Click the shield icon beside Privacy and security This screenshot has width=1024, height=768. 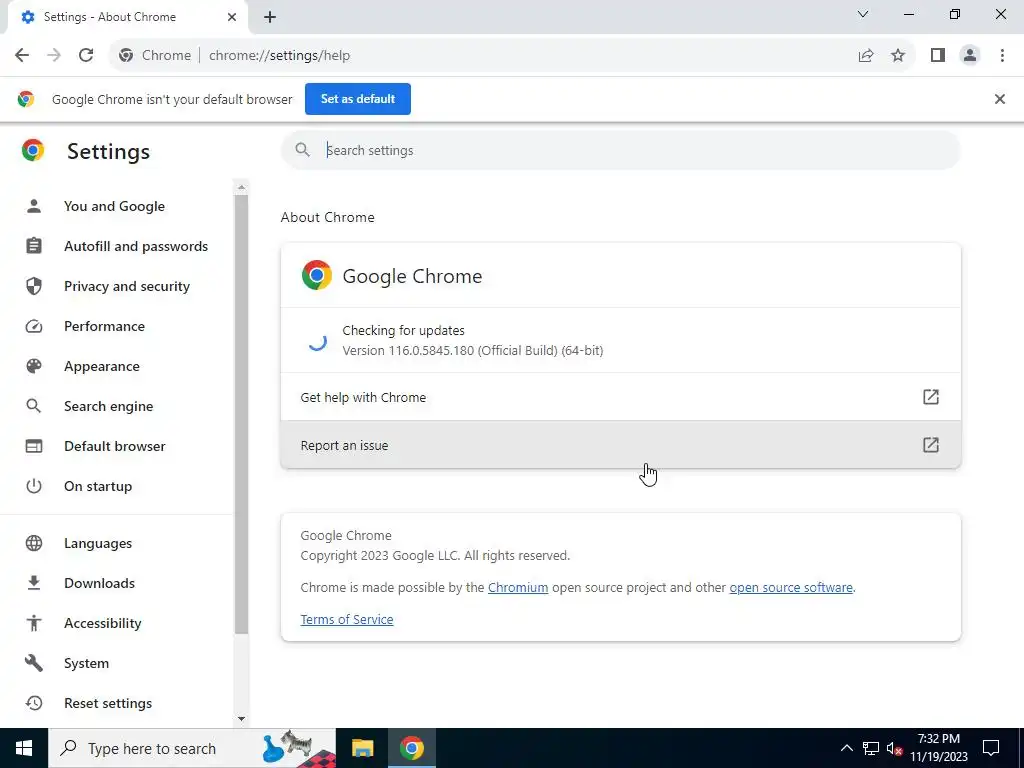pyautogui.click(x=34, y=286)
